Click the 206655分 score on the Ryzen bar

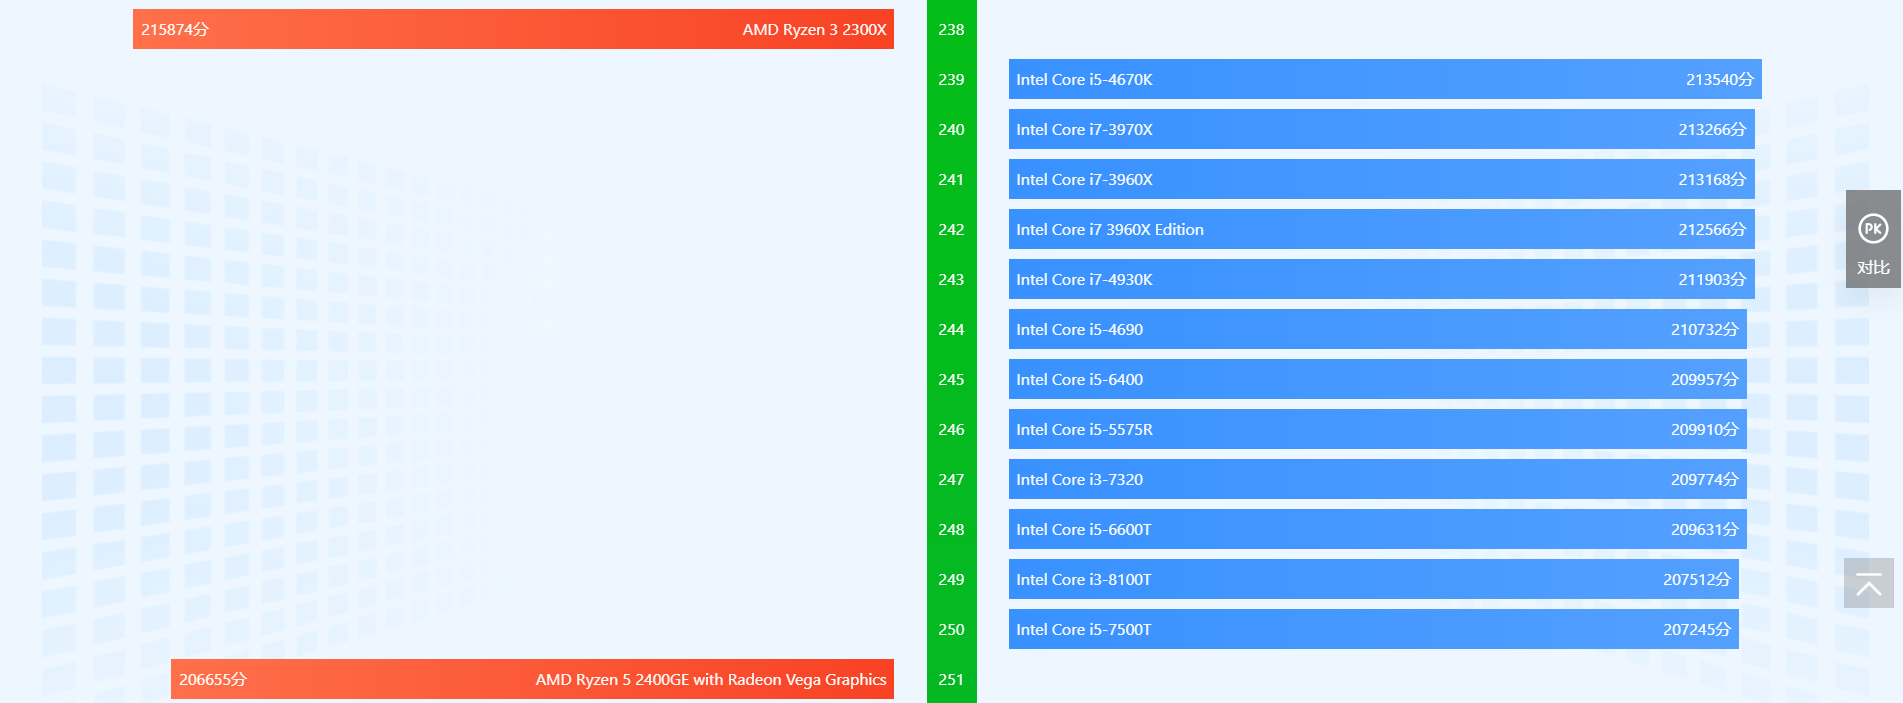click(213, 679)
